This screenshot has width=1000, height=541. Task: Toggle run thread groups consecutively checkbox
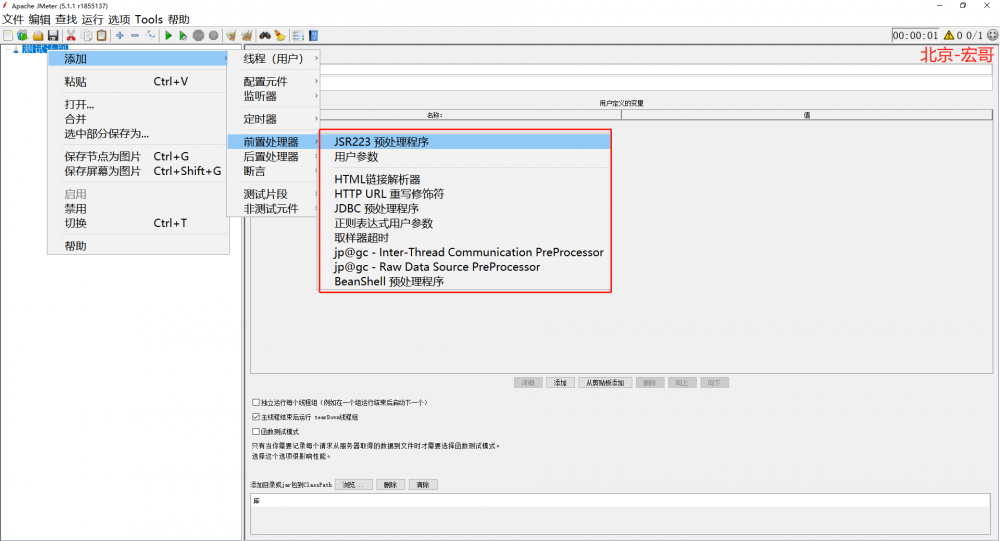point(256,403)
